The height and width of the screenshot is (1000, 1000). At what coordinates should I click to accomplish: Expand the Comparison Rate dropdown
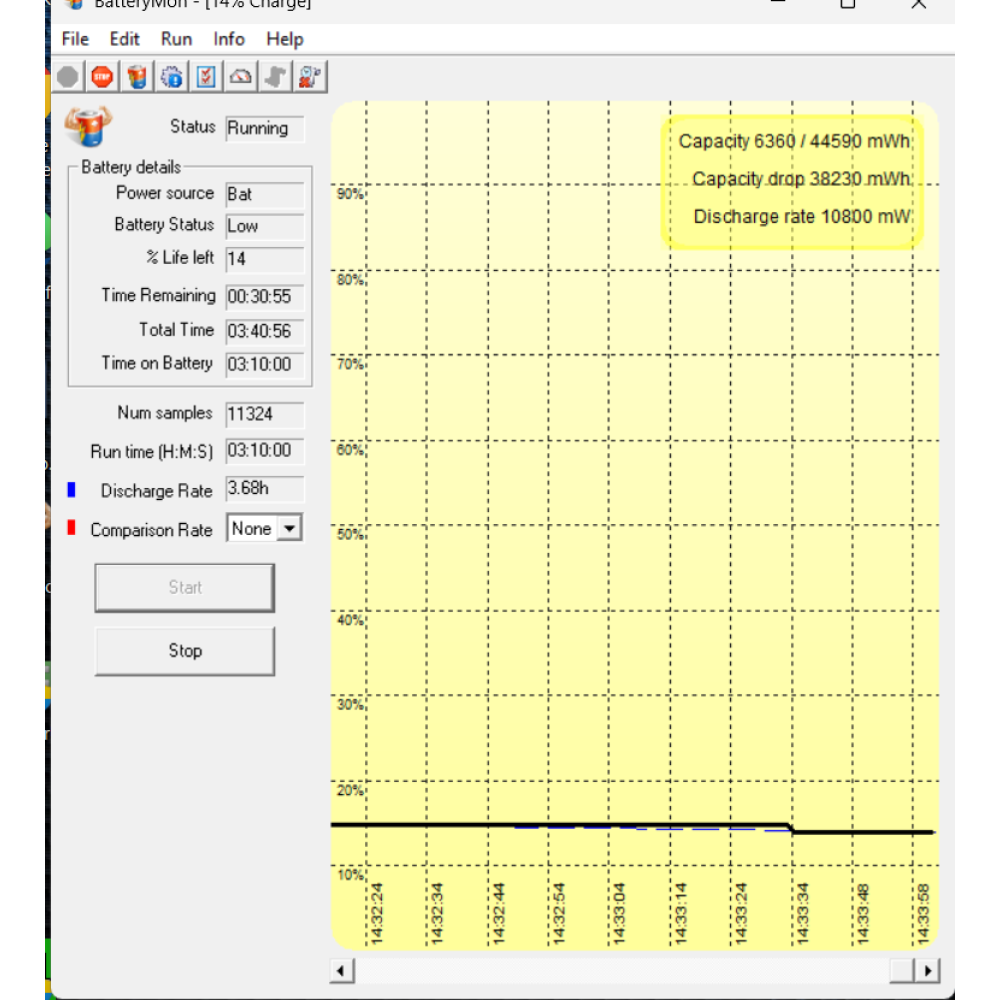click(x=289, y=529)
